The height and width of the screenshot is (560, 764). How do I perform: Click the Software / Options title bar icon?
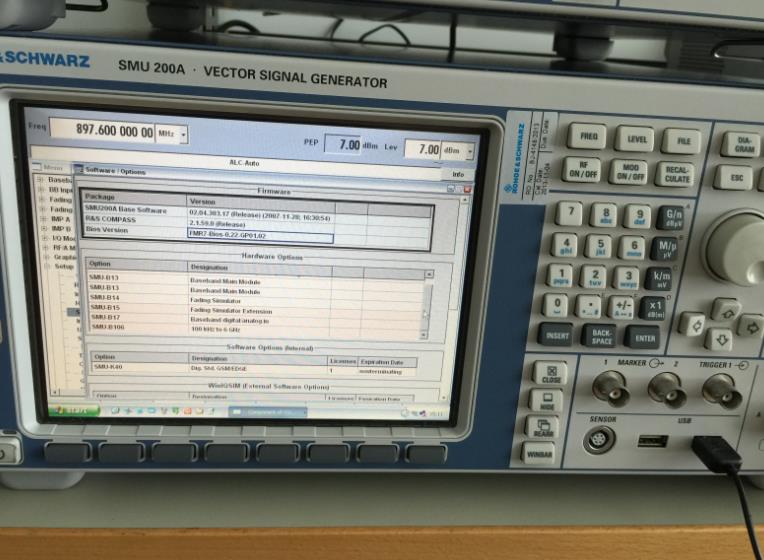tap(78, 169)
